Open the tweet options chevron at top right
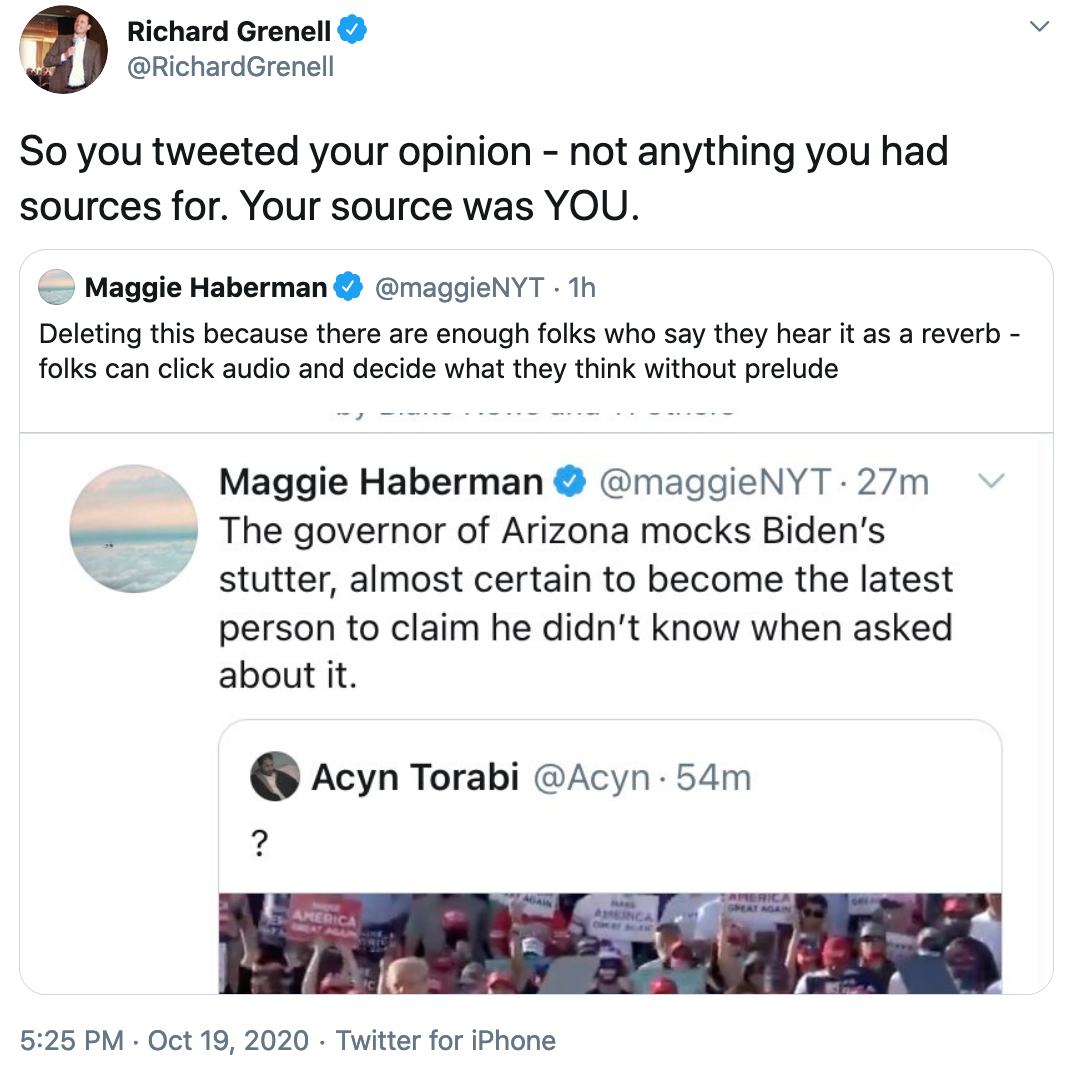1068x1078 pixels. pyautogui.click(x=1040, y=27)
